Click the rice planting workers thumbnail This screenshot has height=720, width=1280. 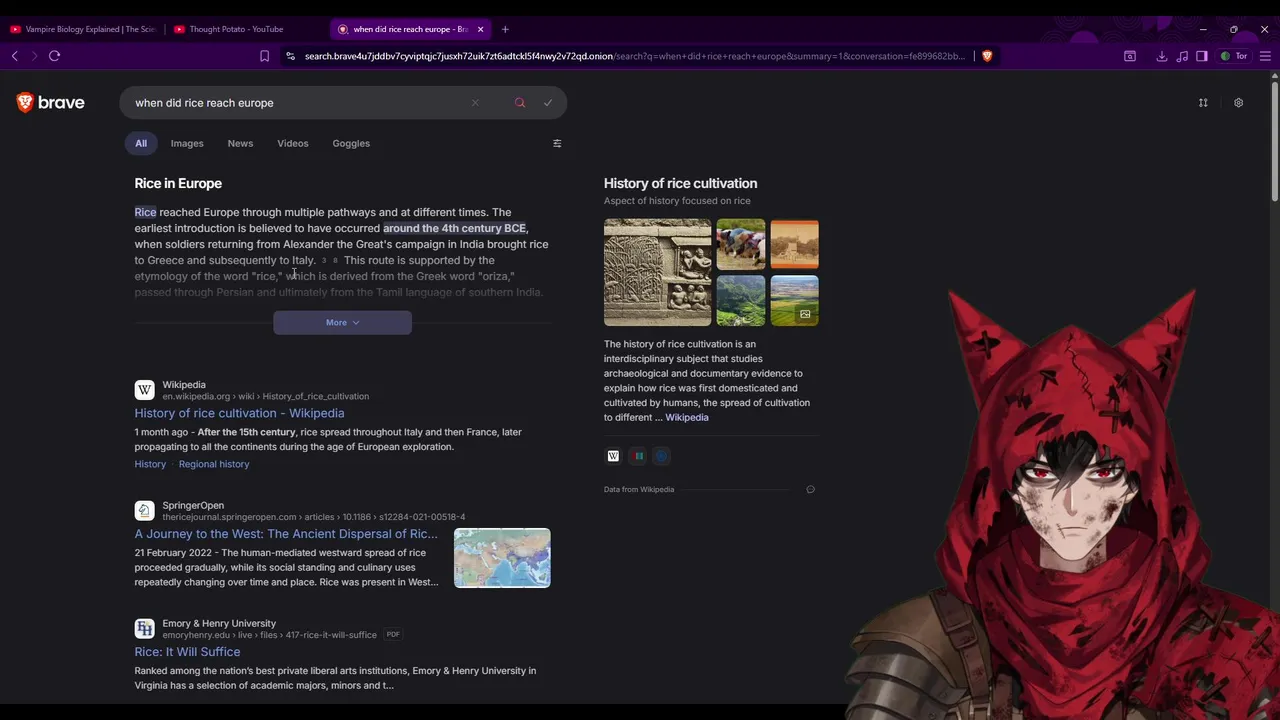[x=741, y=244]
